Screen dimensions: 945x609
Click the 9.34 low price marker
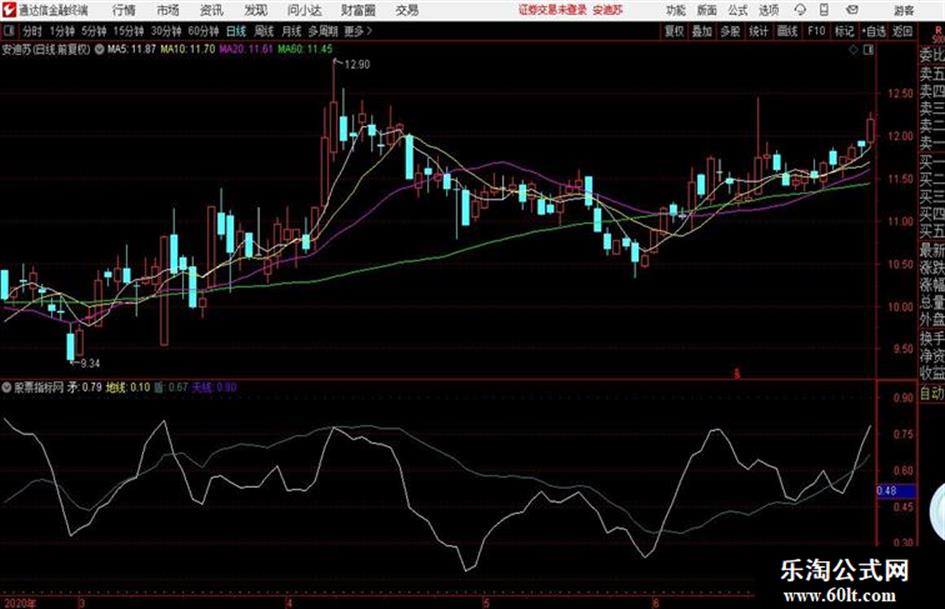90,363
